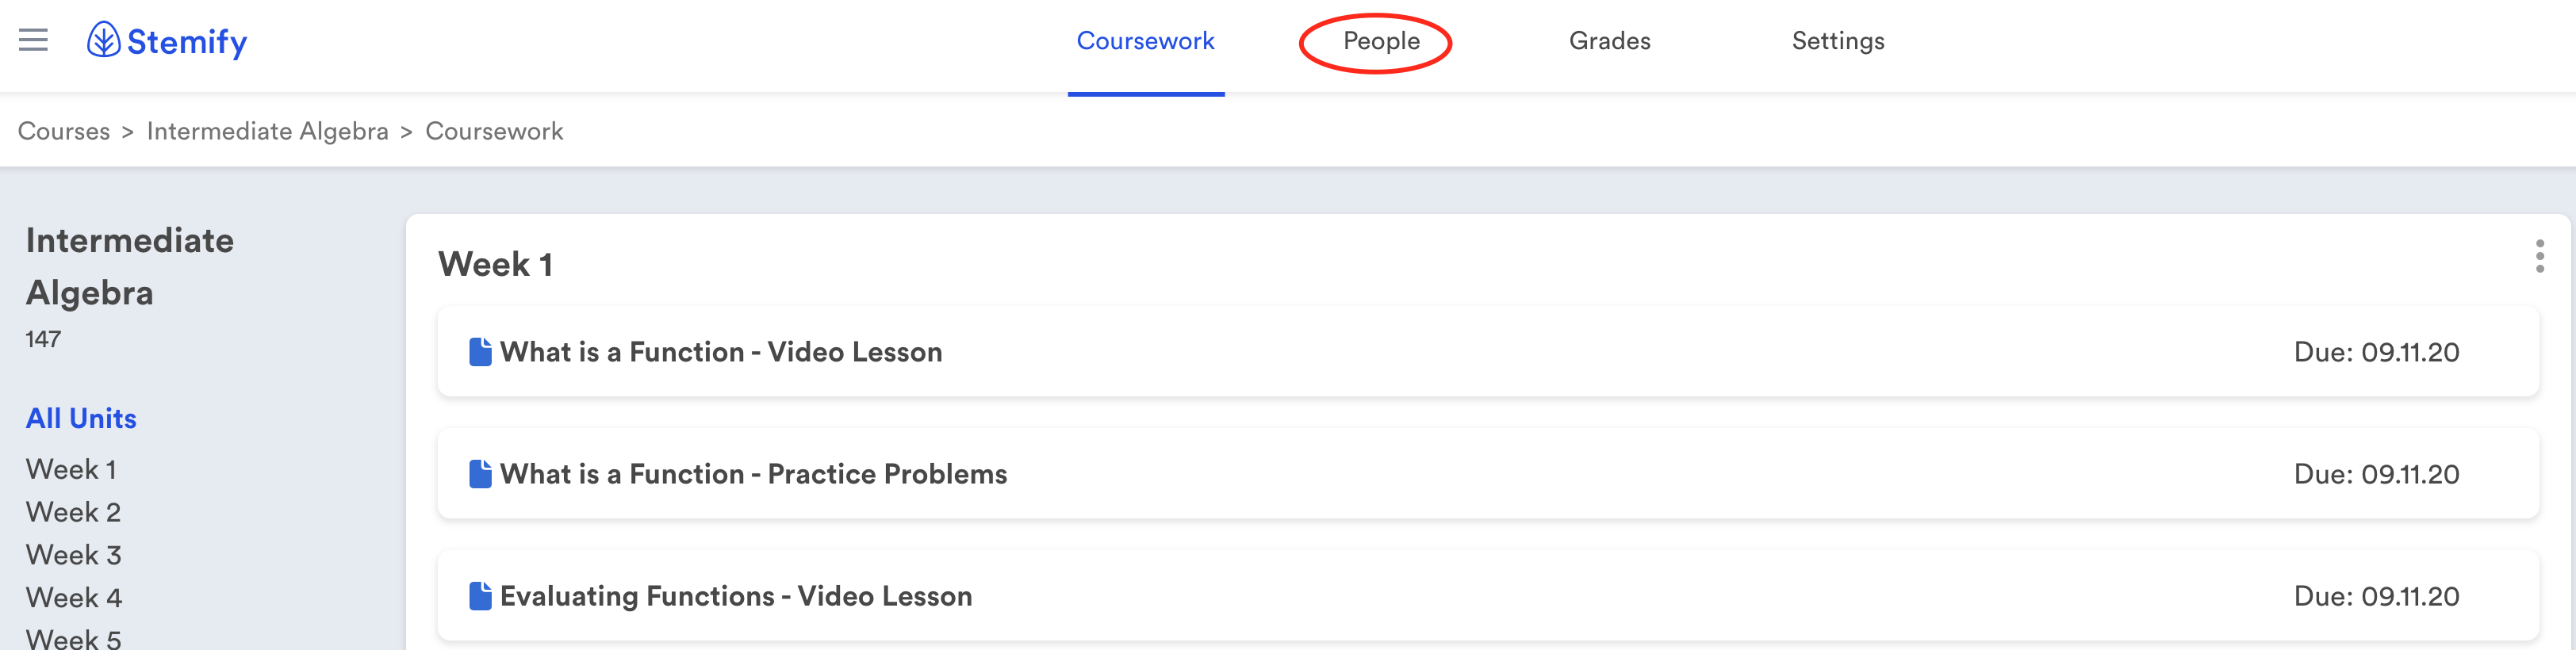Go to the Grades tab
Viewport: 2576px width, 650px height.
click(1609, 41)
